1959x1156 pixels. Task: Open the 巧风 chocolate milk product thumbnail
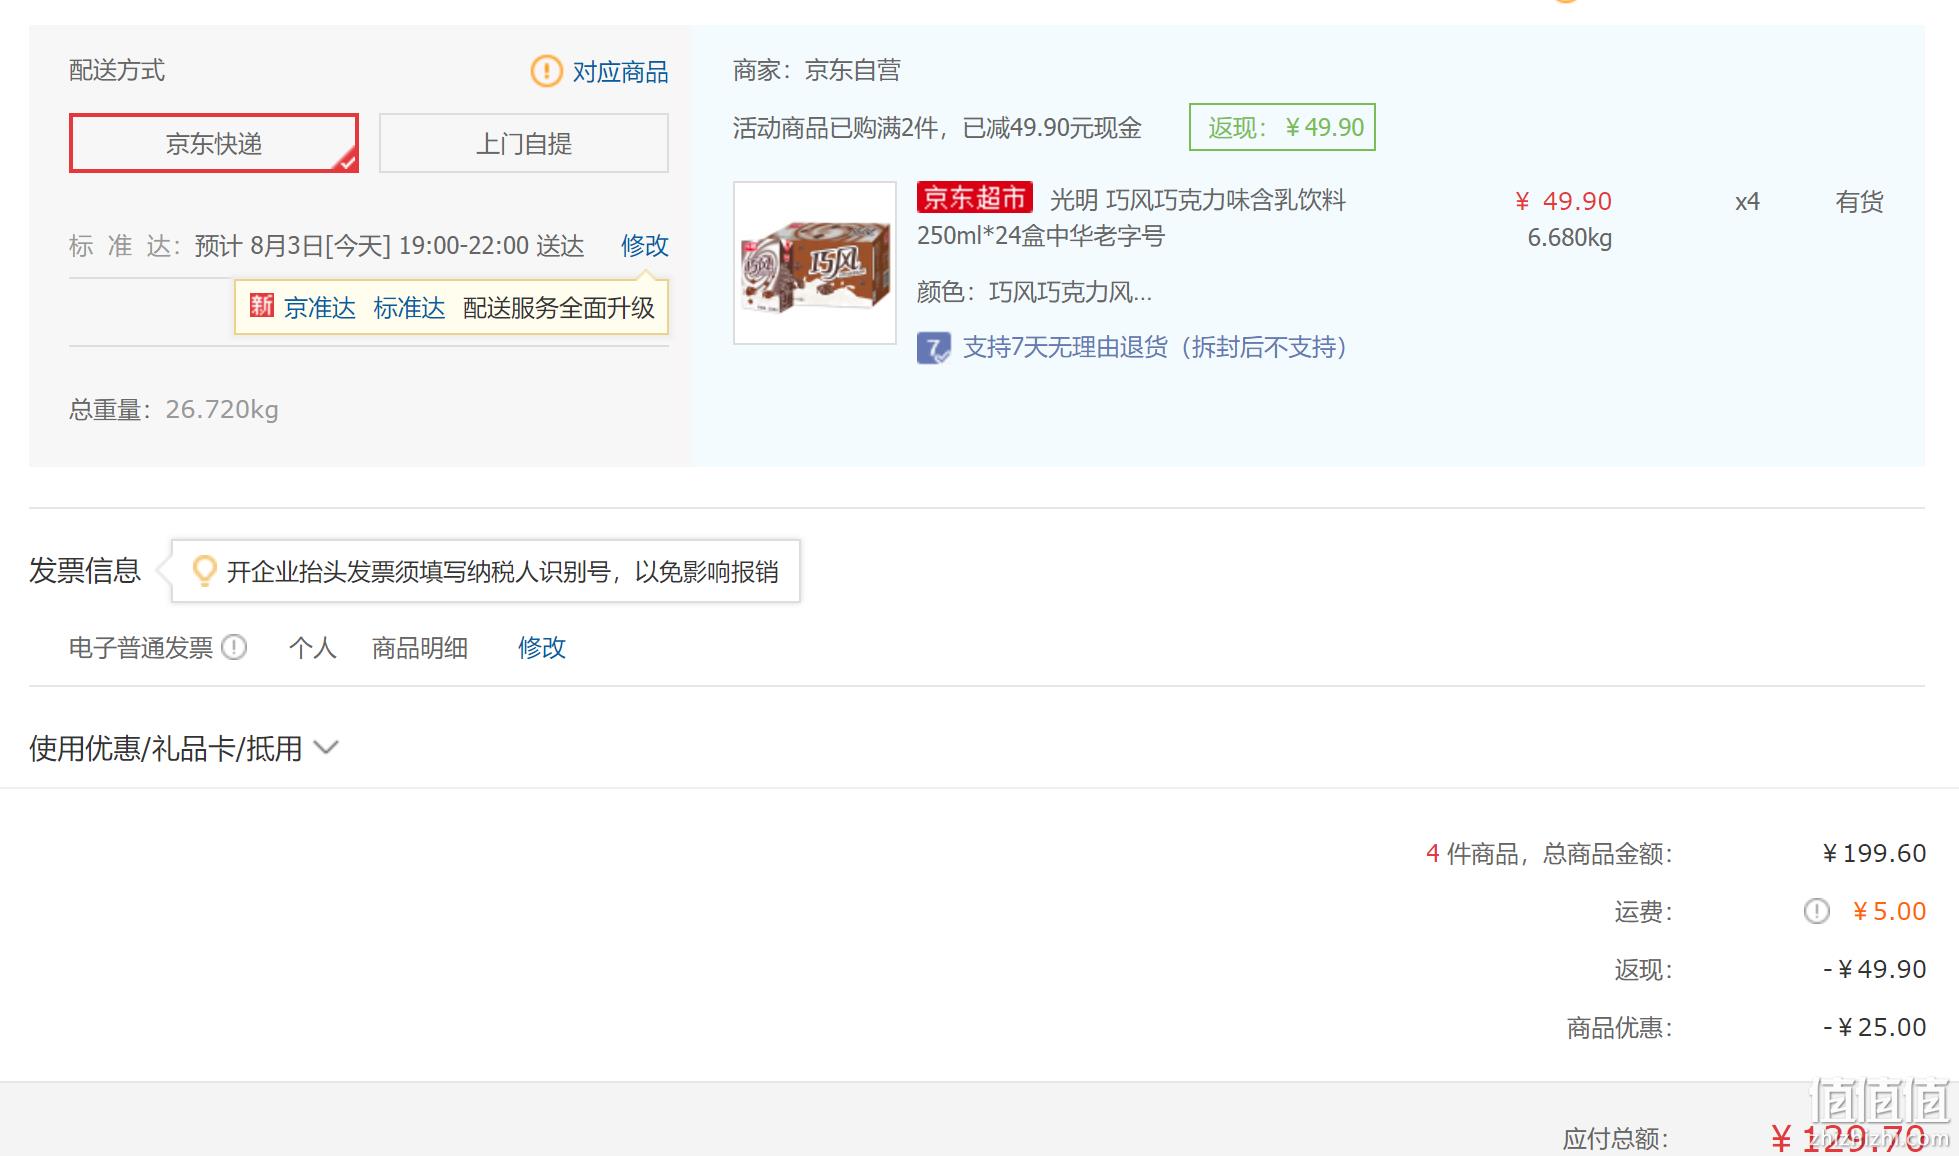click(815, 263)
